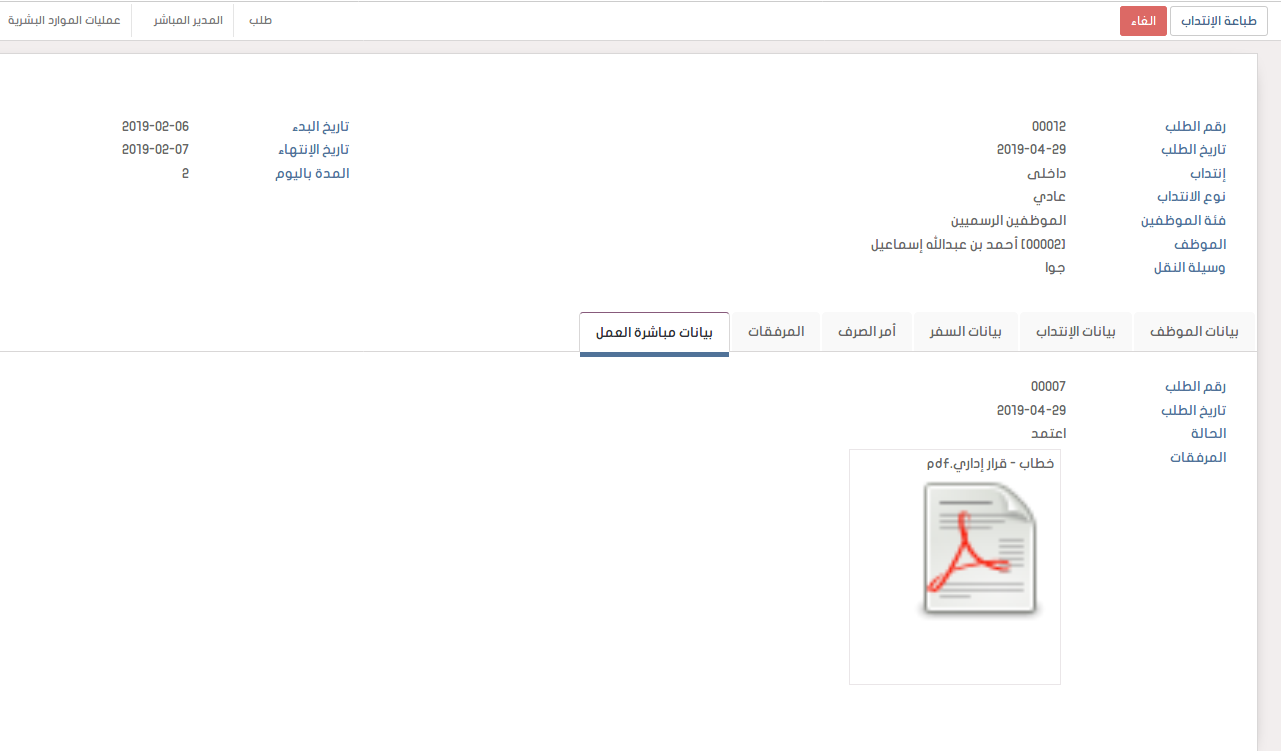1281x751 pixels.
Task: Click the الموظفين الرسميين employee category value
Action: [x=1008, y=220]
